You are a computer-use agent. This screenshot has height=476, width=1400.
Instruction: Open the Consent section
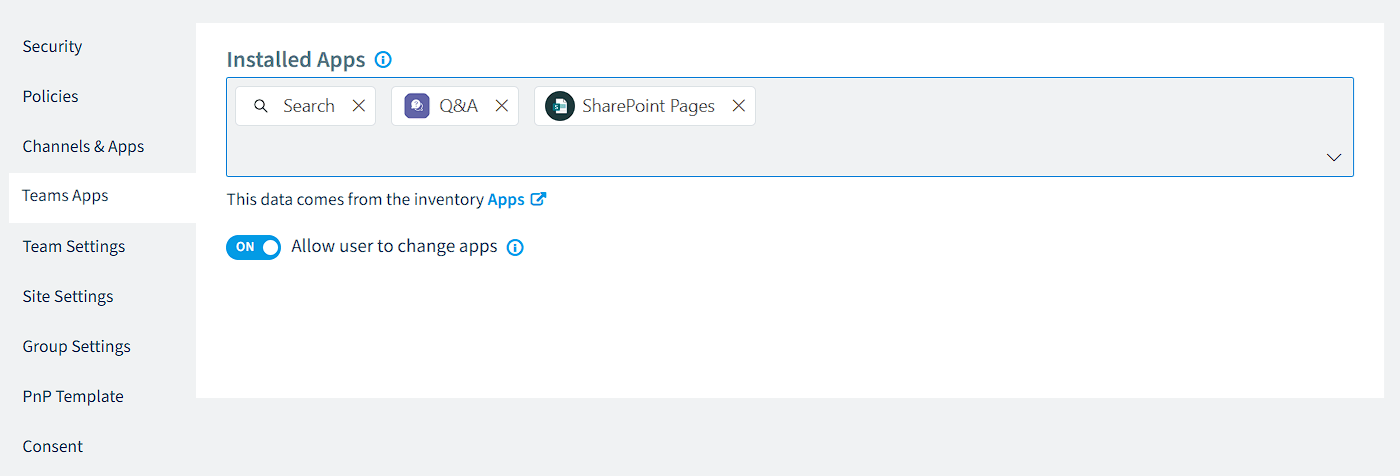pyautogui.click(x=53, y=446)
